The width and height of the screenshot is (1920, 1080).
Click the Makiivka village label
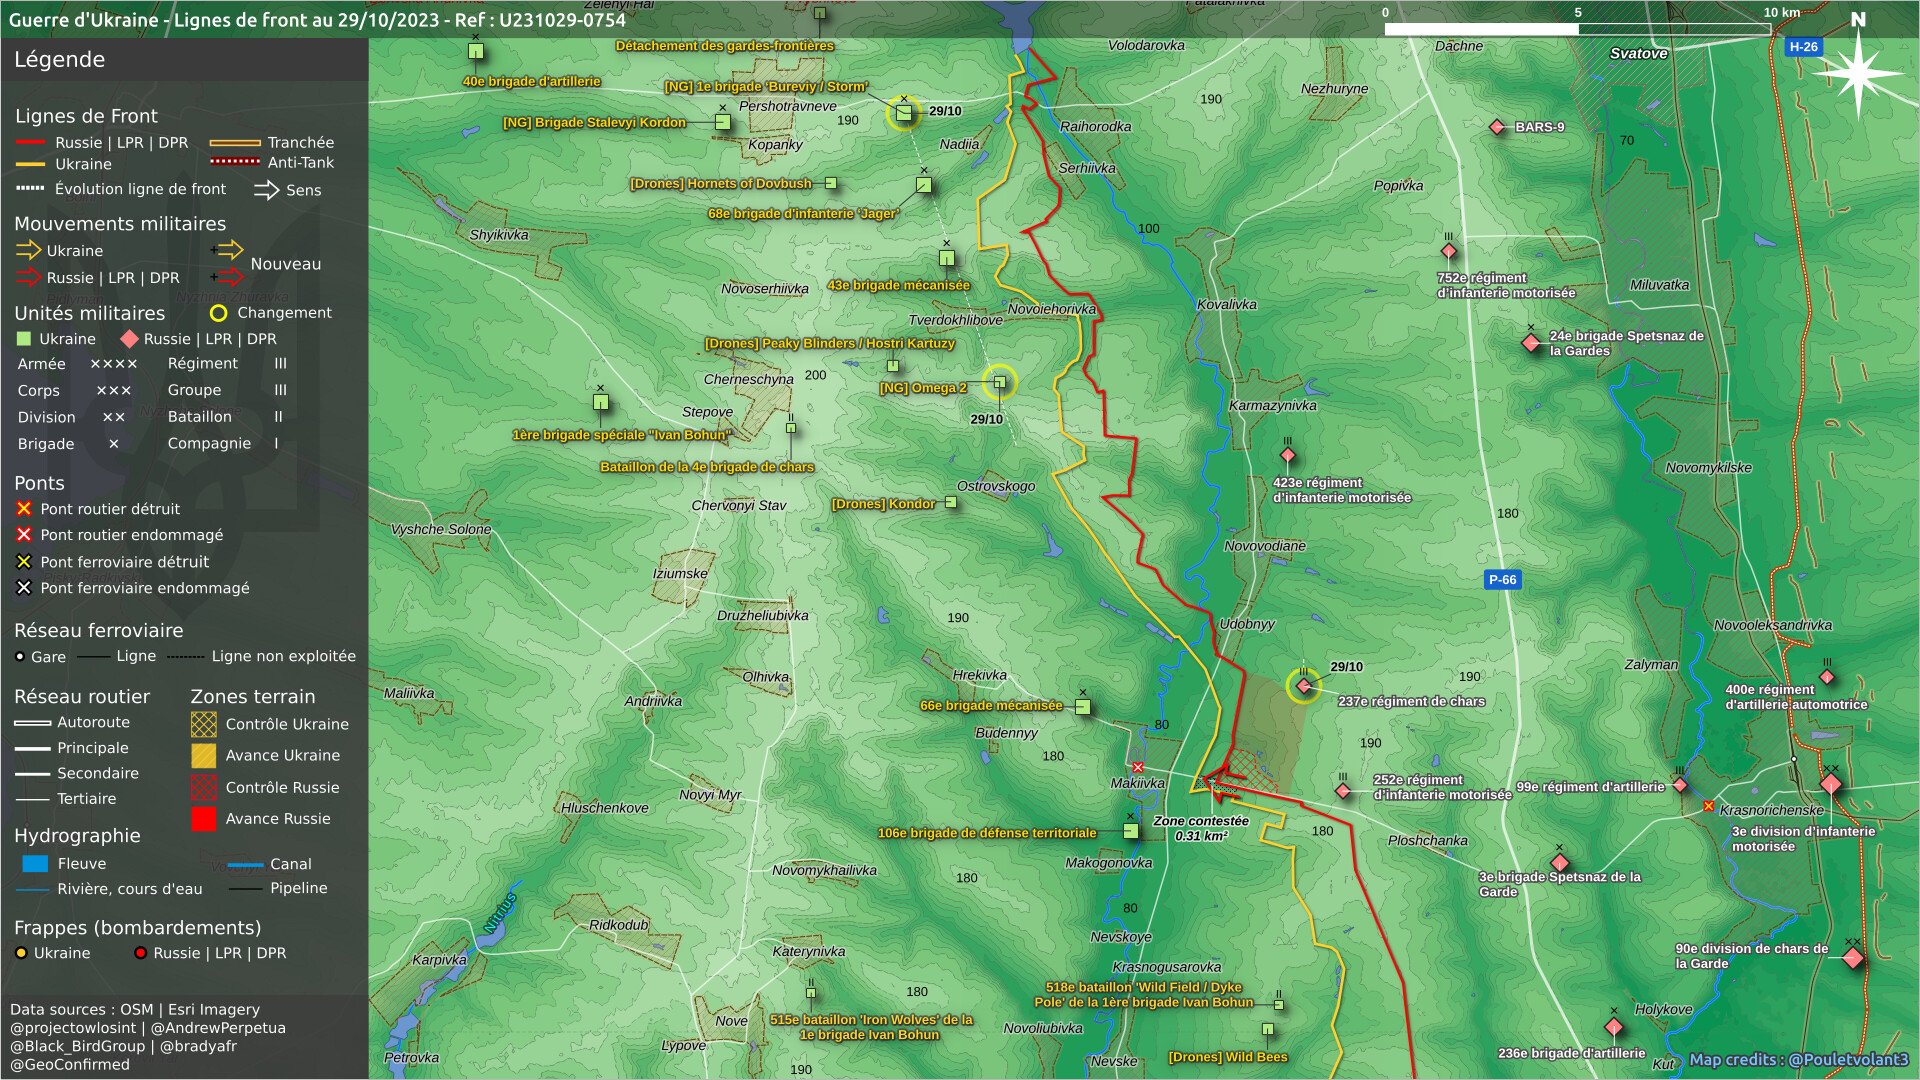click(x=1138, y=783)
